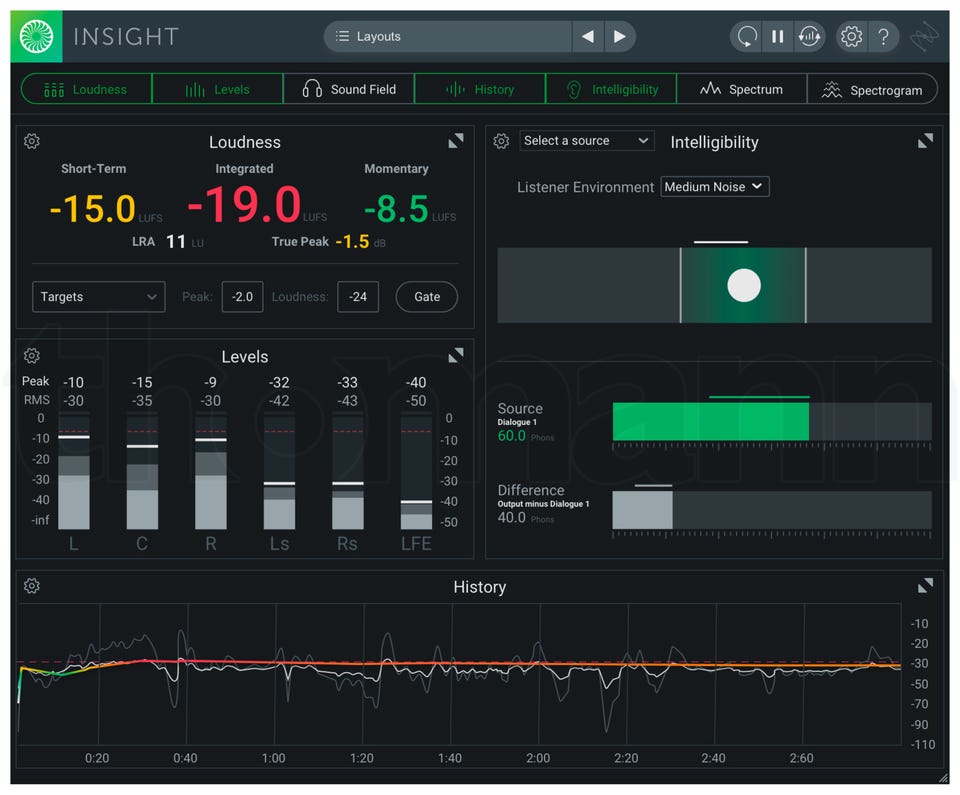
Task: Click the iZotope Insight logo icon
Action: pos(36,37)
